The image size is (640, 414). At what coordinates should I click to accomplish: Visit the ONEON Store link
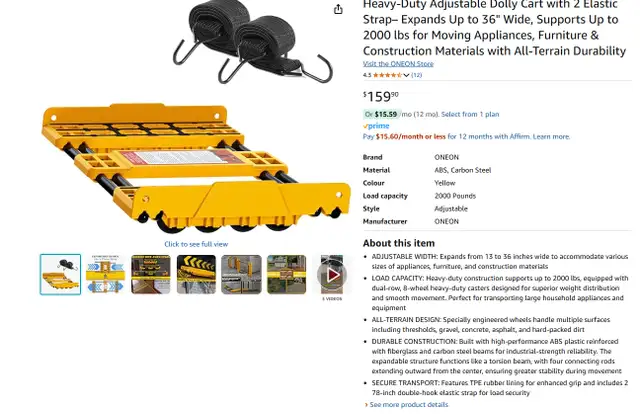398,64
